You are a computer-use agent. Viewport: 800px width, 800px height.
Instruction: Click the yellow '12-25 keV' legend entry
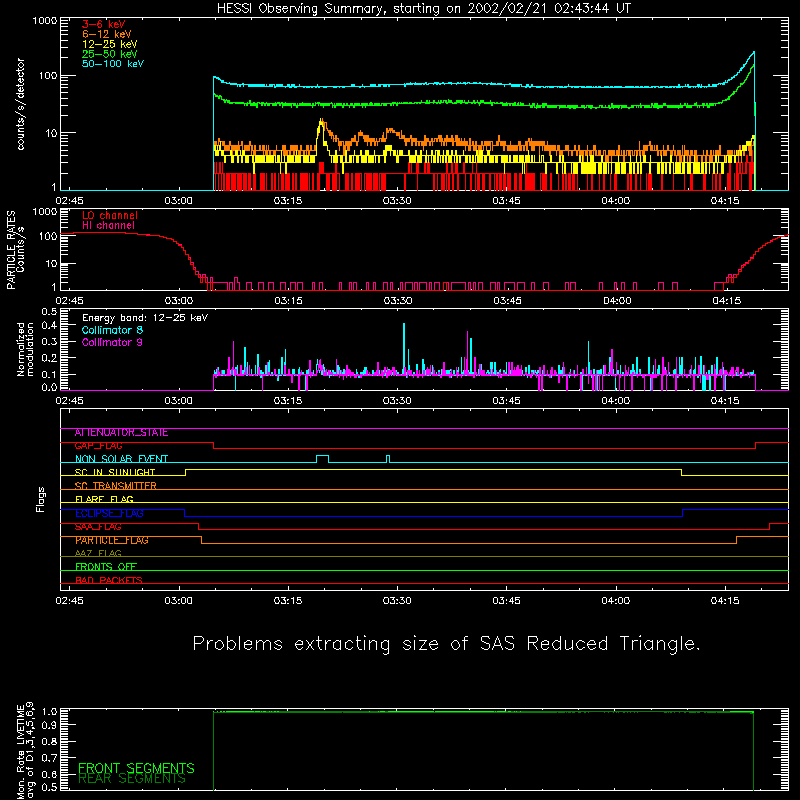pyautogui.click(x=109, y=44)
